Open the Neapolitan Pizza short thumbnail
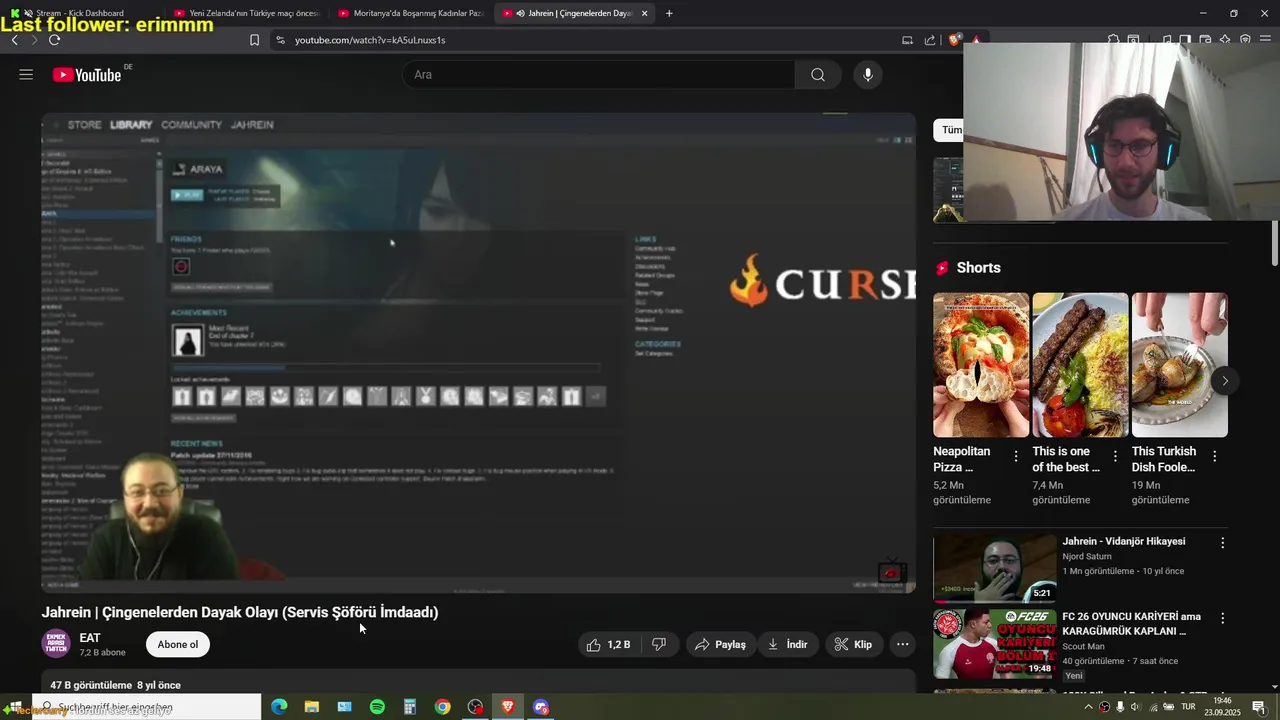 981,365
